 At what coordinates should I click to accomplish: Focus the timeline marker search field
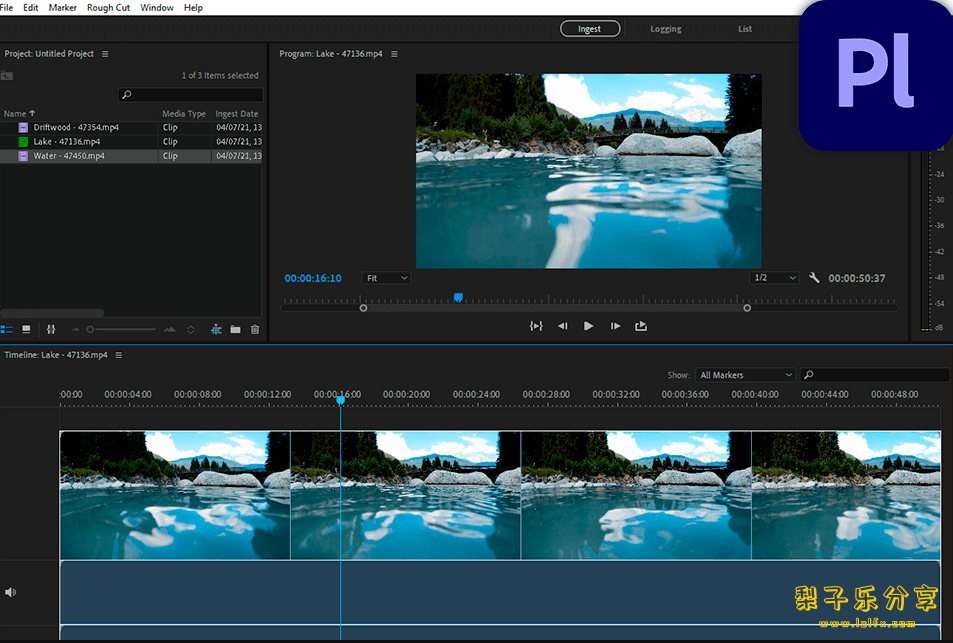point(875,375)
